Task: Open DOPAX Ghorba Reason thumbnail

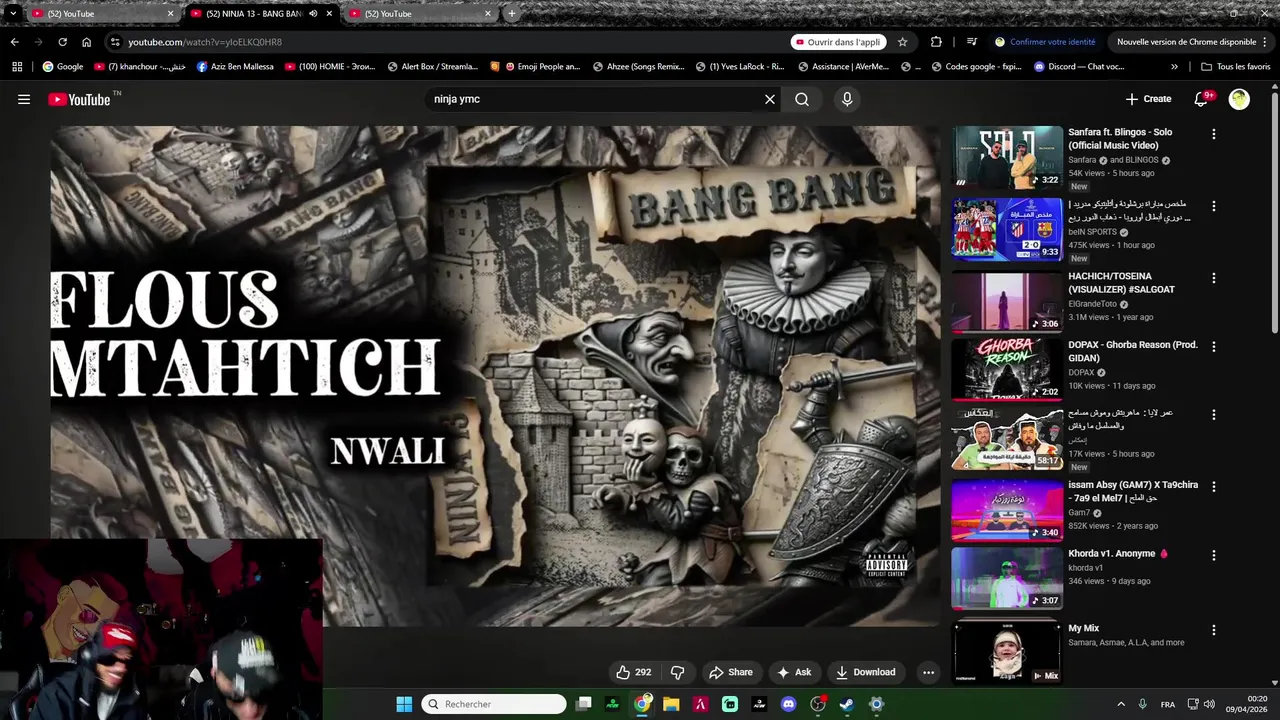Action: coord(1007,369)
